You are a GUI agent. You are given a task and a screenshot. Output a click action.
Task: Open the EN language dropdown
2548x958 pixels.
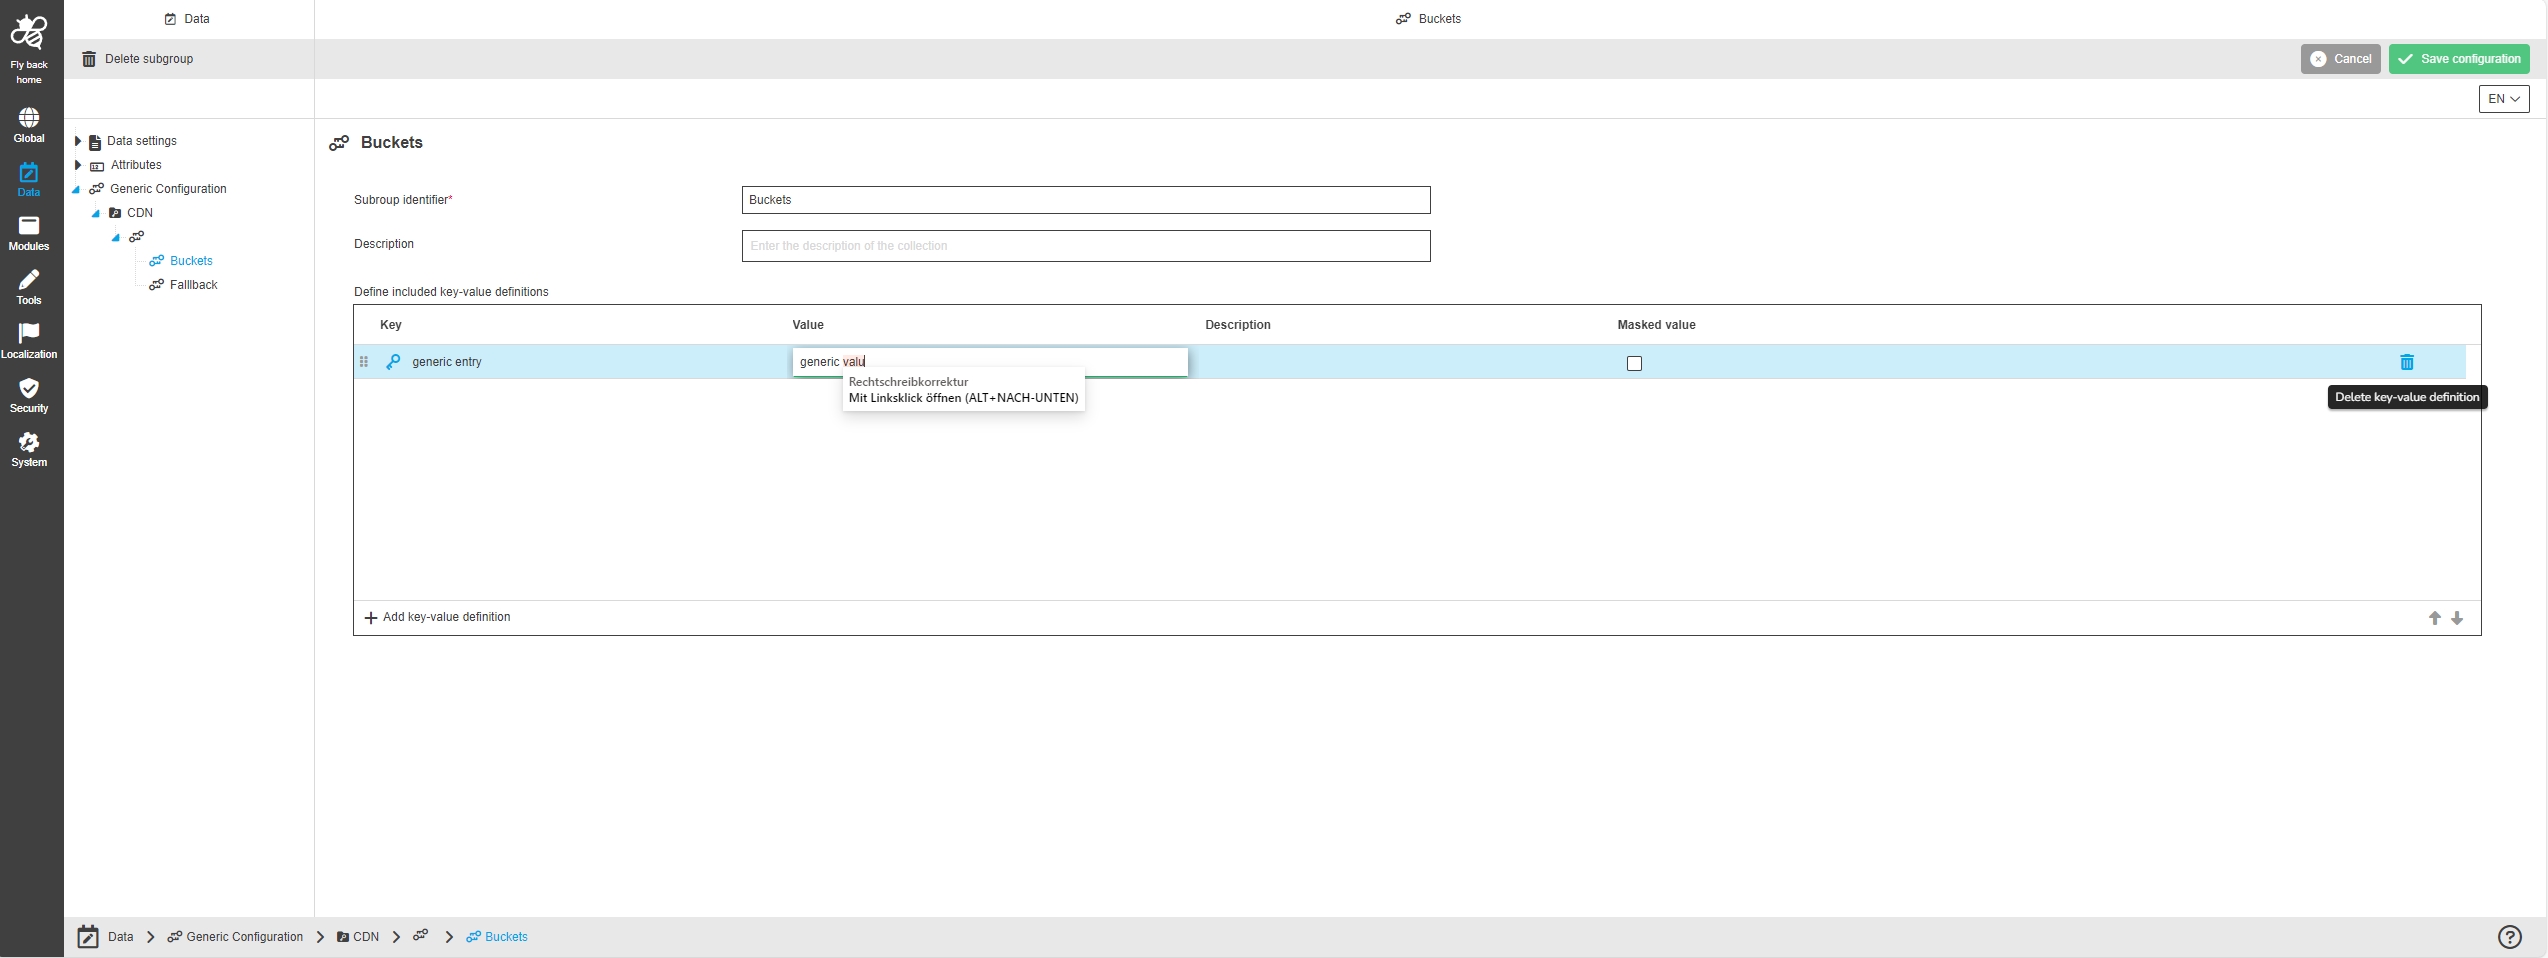2503,99
